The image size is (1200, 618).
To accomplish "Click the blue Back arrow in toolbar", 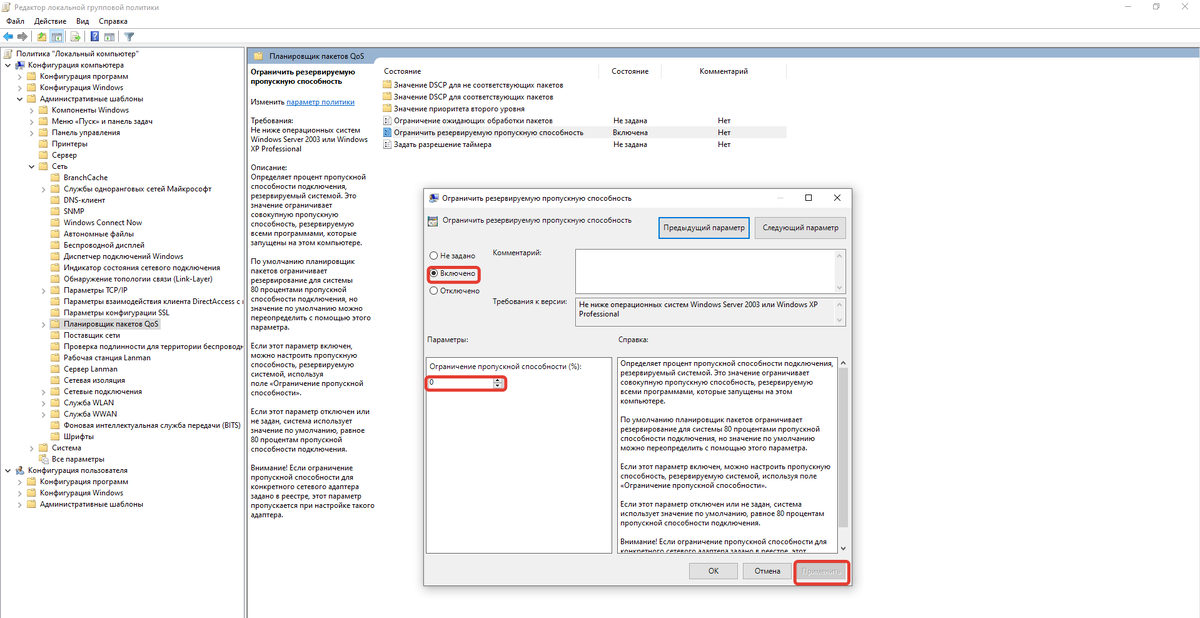I will [8, 36].
